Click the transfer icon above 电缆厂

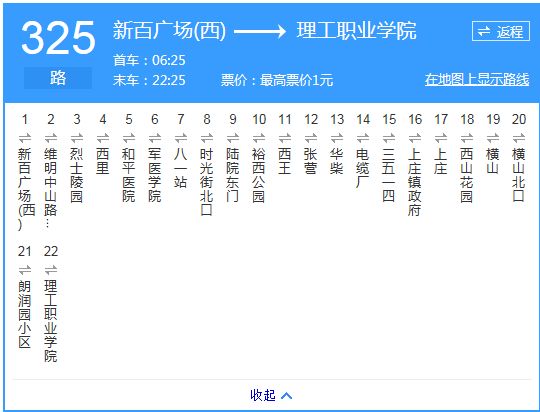pos(363,138)
